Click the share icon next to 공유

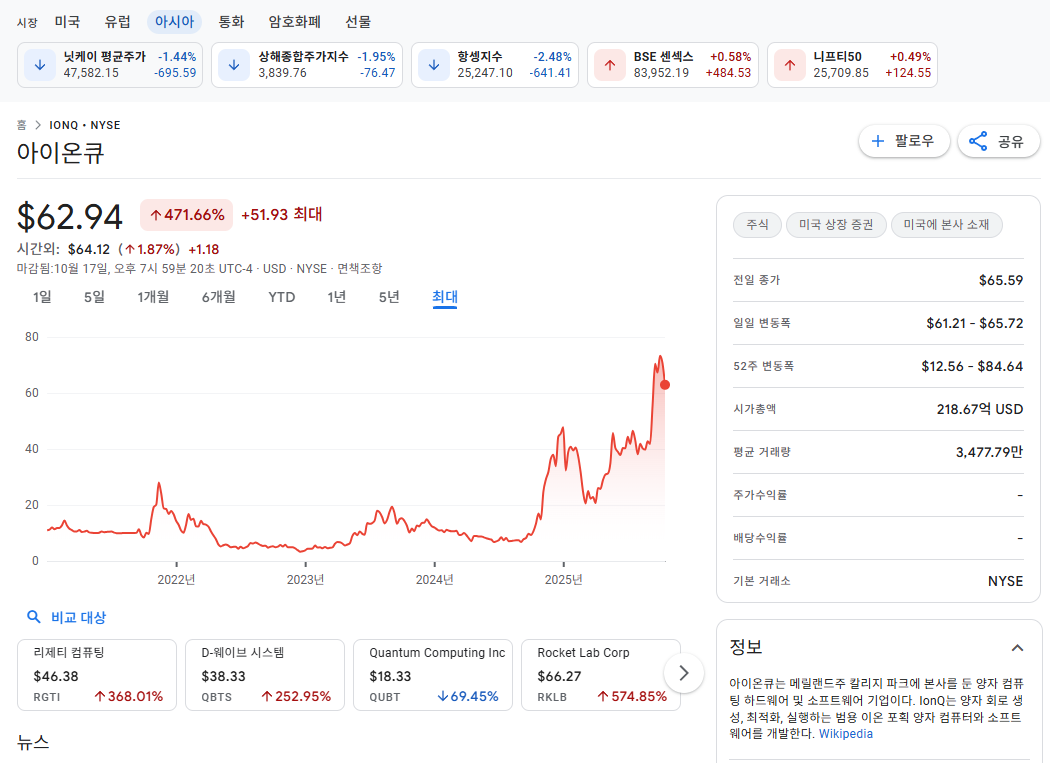pos(978,141)
